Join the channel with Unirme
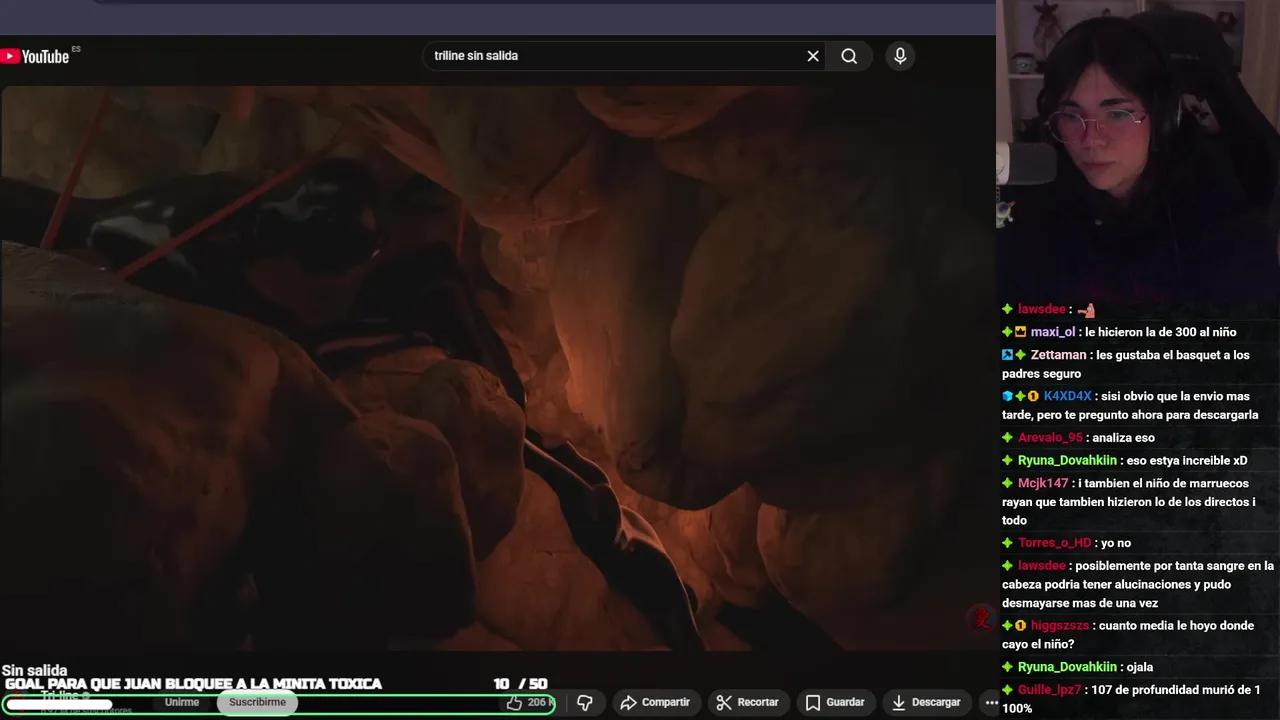 click(182, 702)
